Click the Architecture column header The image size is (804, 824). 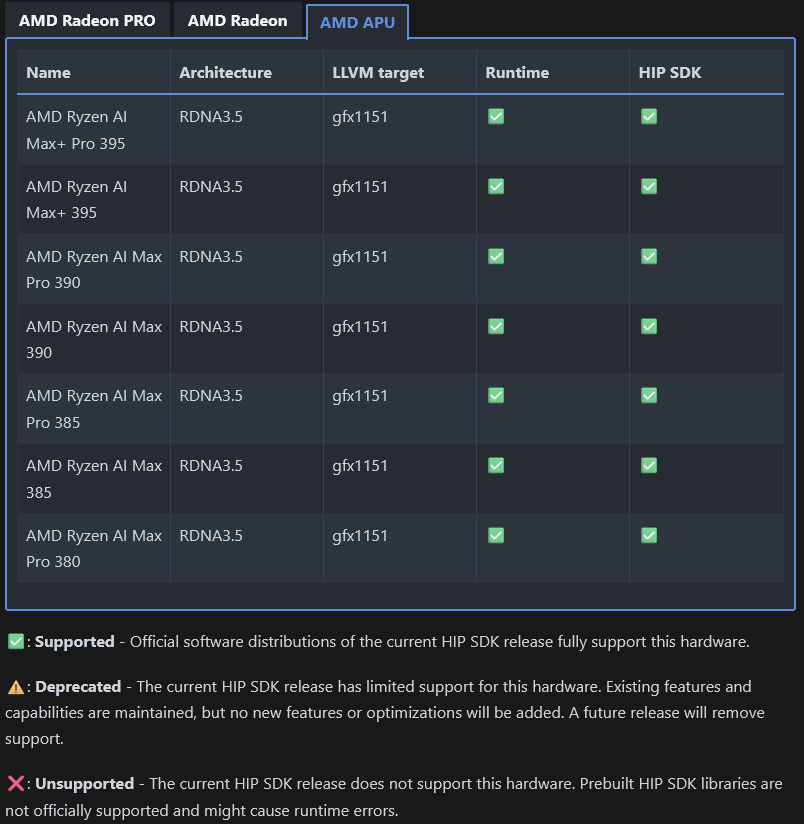tap(225, 73)
